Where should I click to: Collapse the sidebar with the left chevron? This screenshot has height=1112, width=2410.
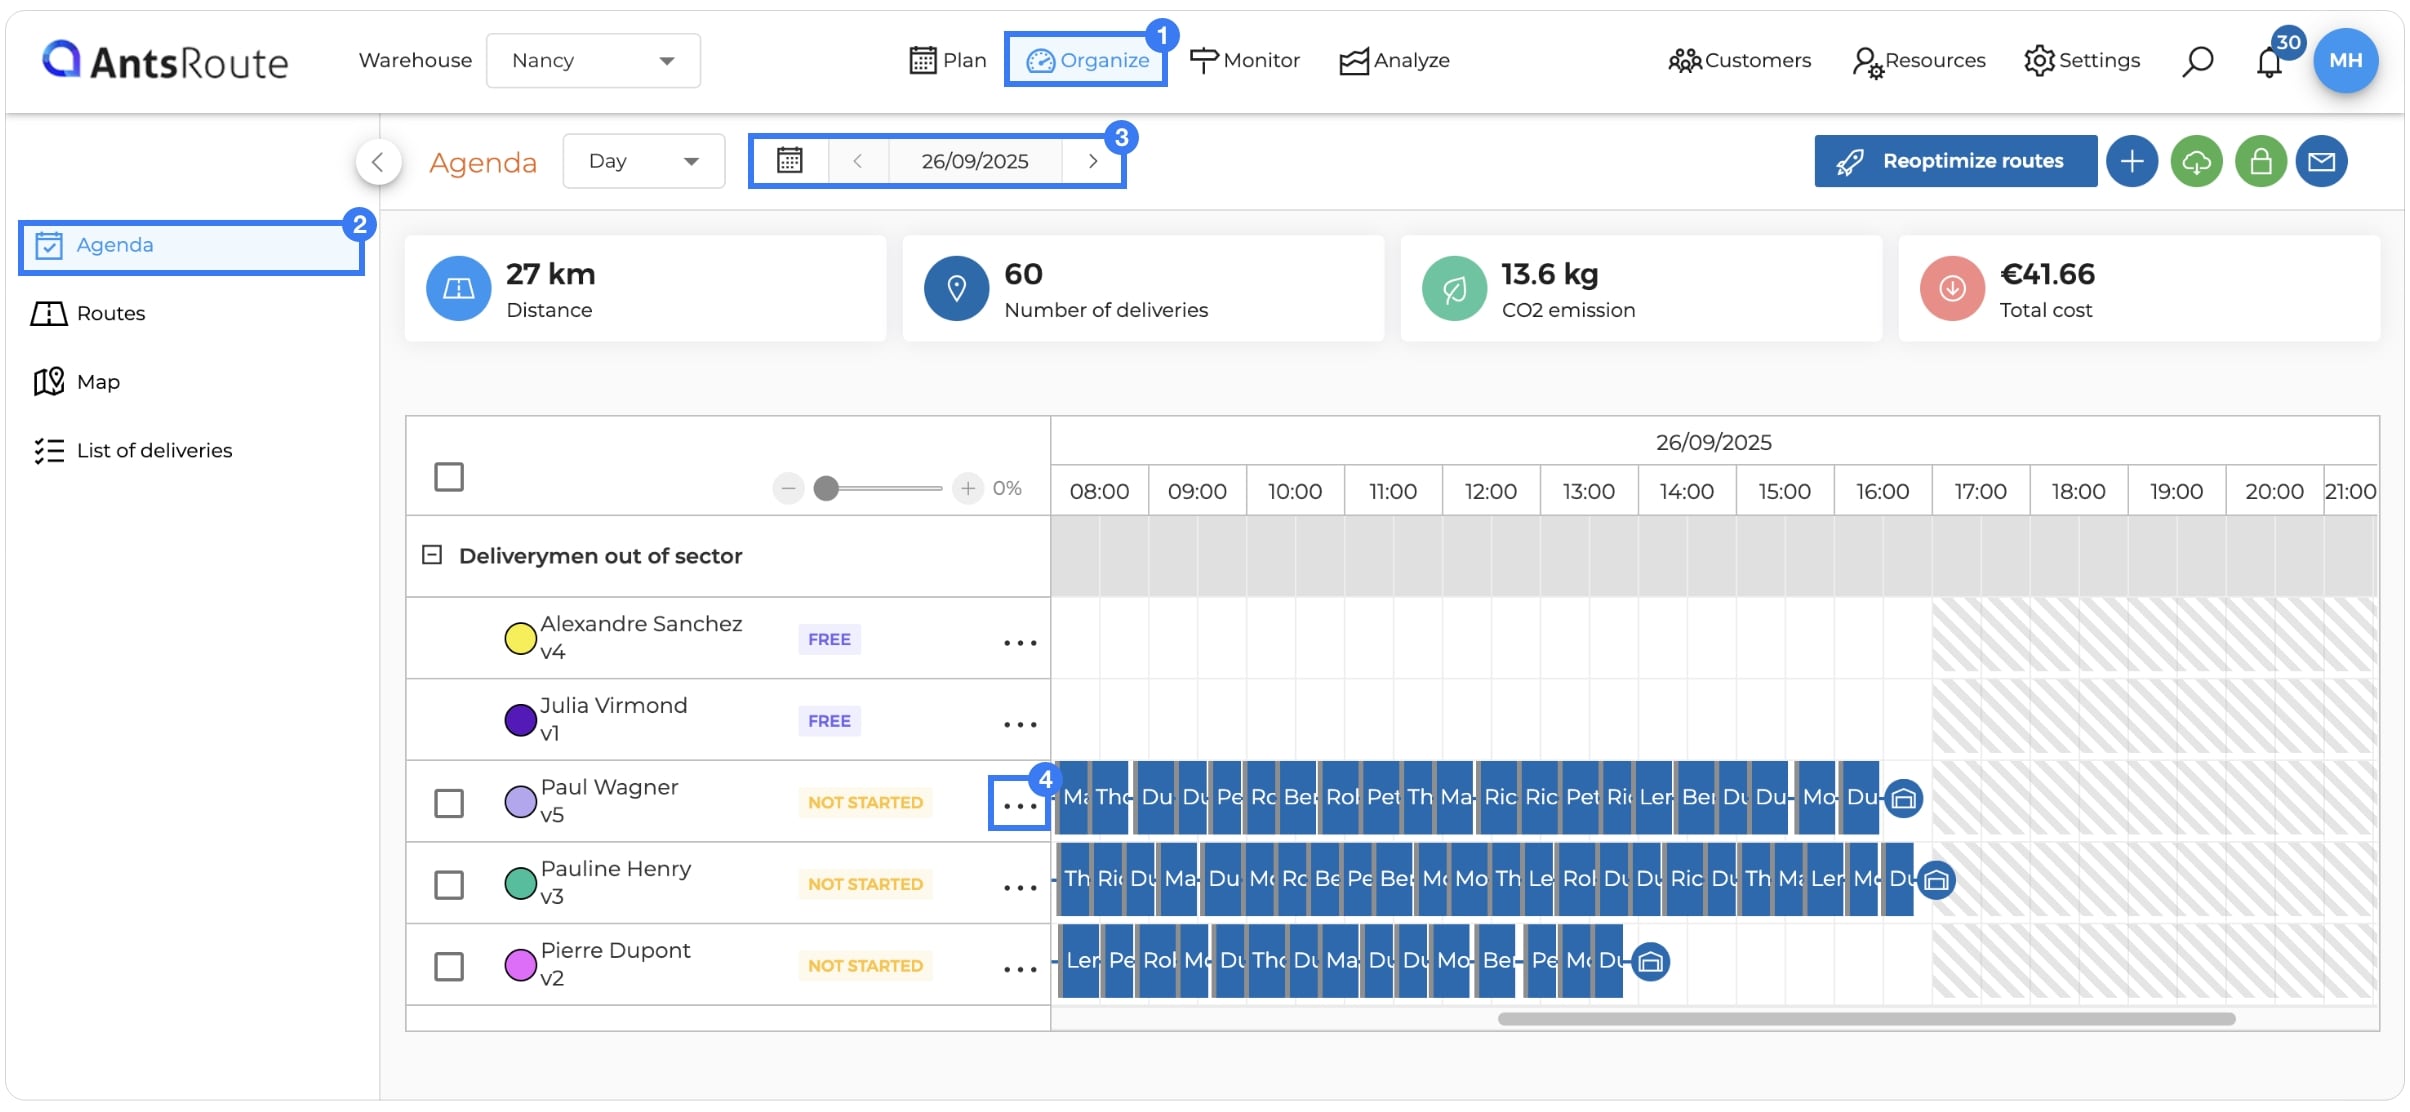(x=378, y=161)
